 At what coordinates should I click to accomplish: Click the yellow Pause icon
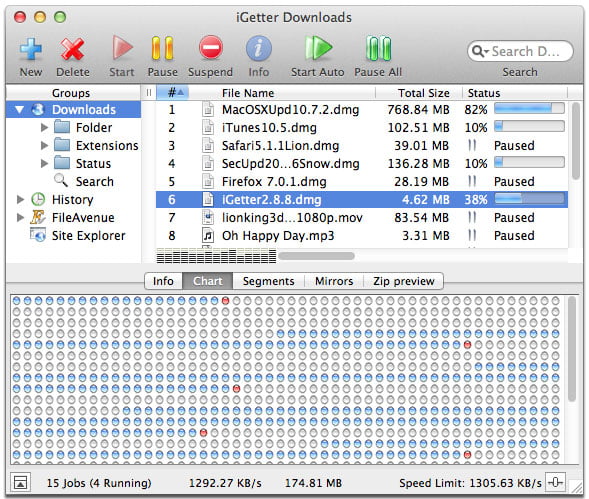point(162,48)
